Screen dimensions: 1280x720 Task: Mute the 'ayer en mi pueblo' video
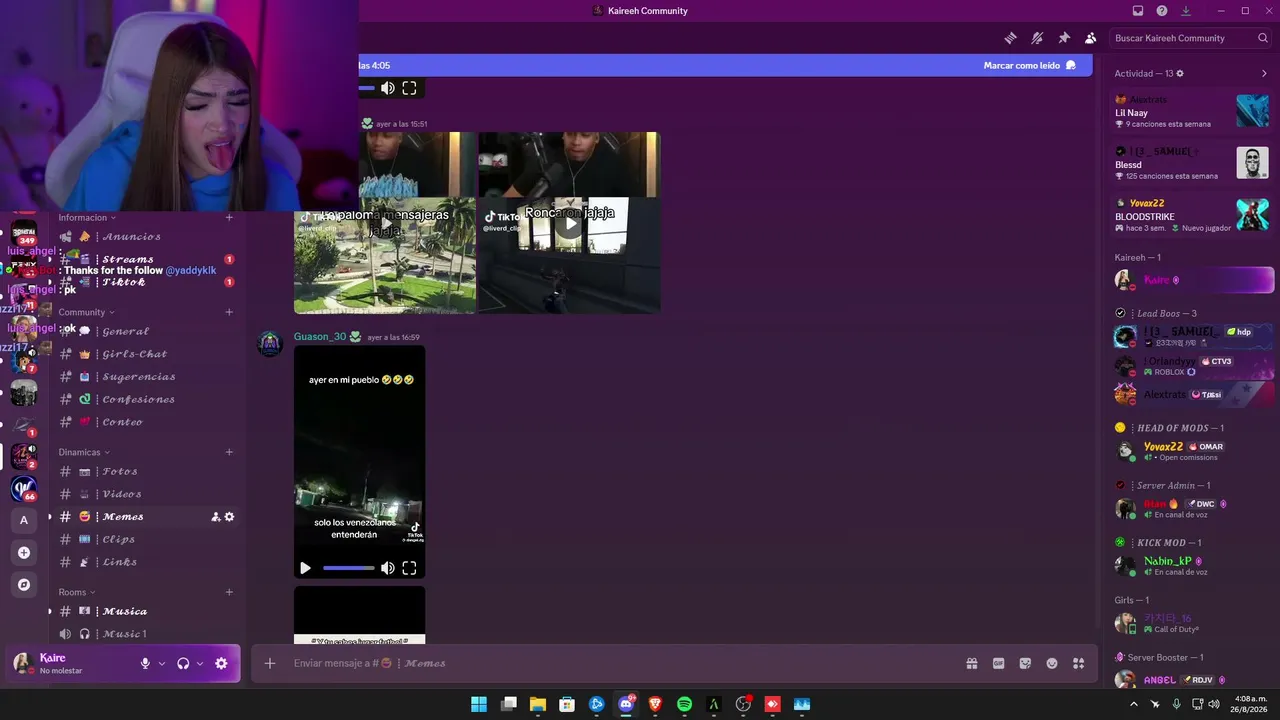pos(388,568)
